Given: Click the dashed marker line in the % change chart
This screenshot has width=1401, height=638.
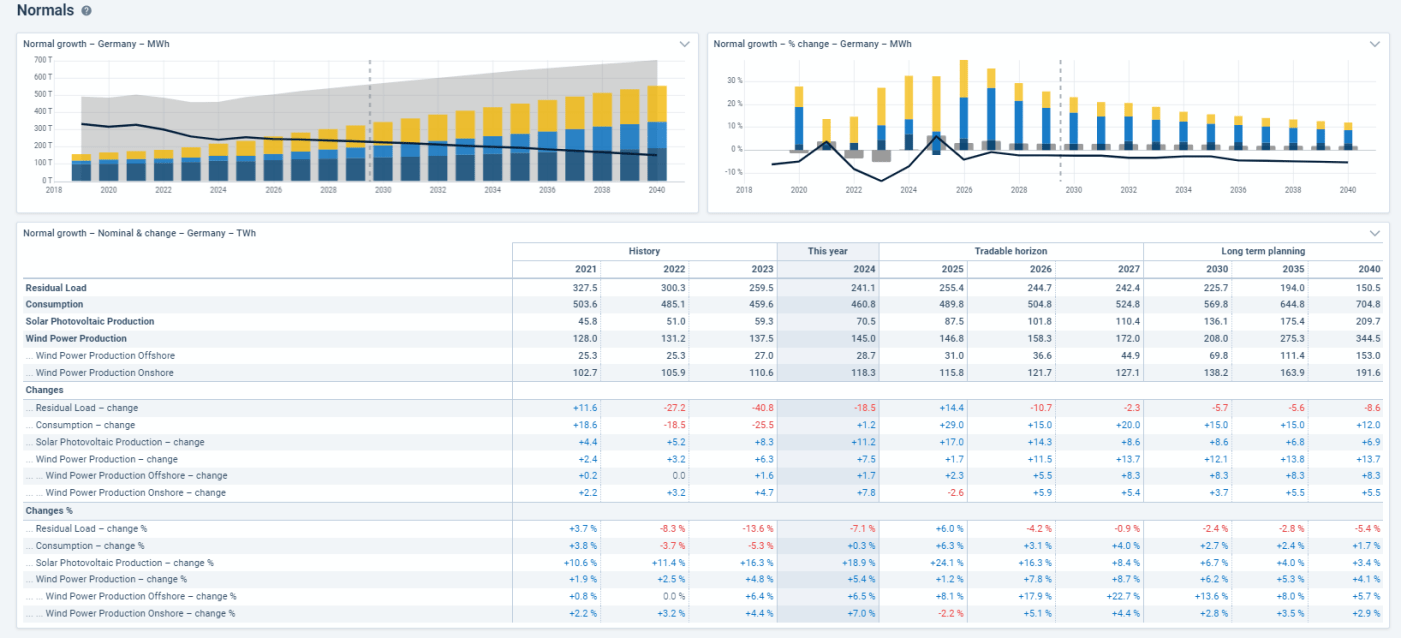Looking at the screenshot, I should pyautogui.click(x=1060, y=120).
